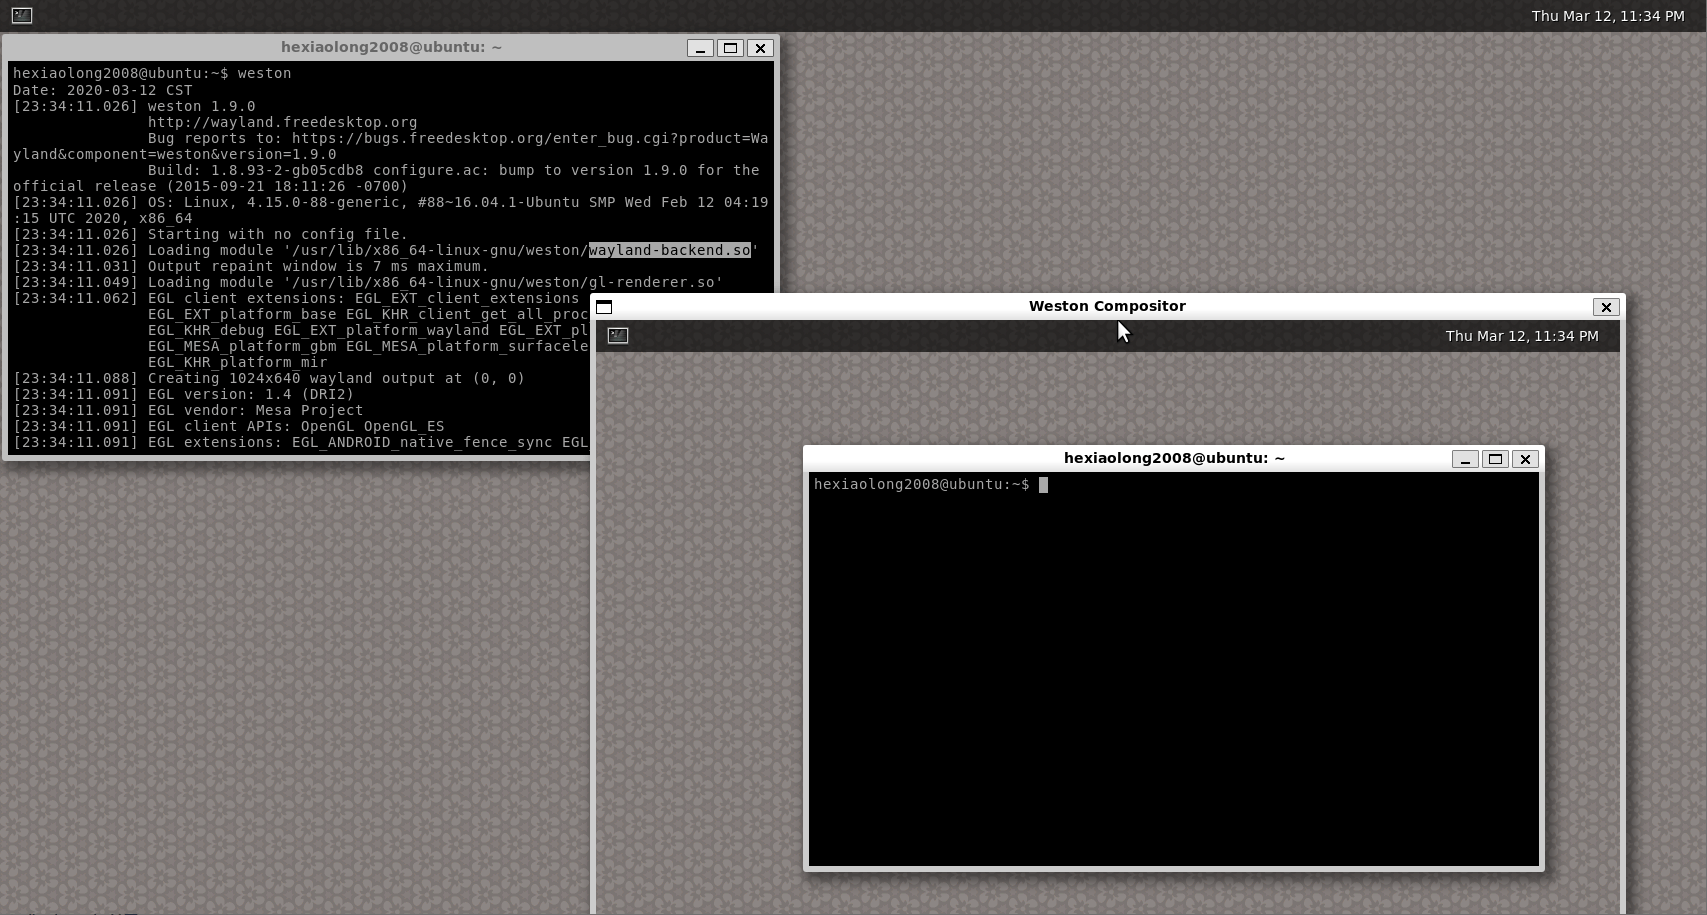Click 'EGL client extensions: EGL_EXT_client_extensions' line
Viewport: 1707px width, 915px height.
click(x=296, y=298)
